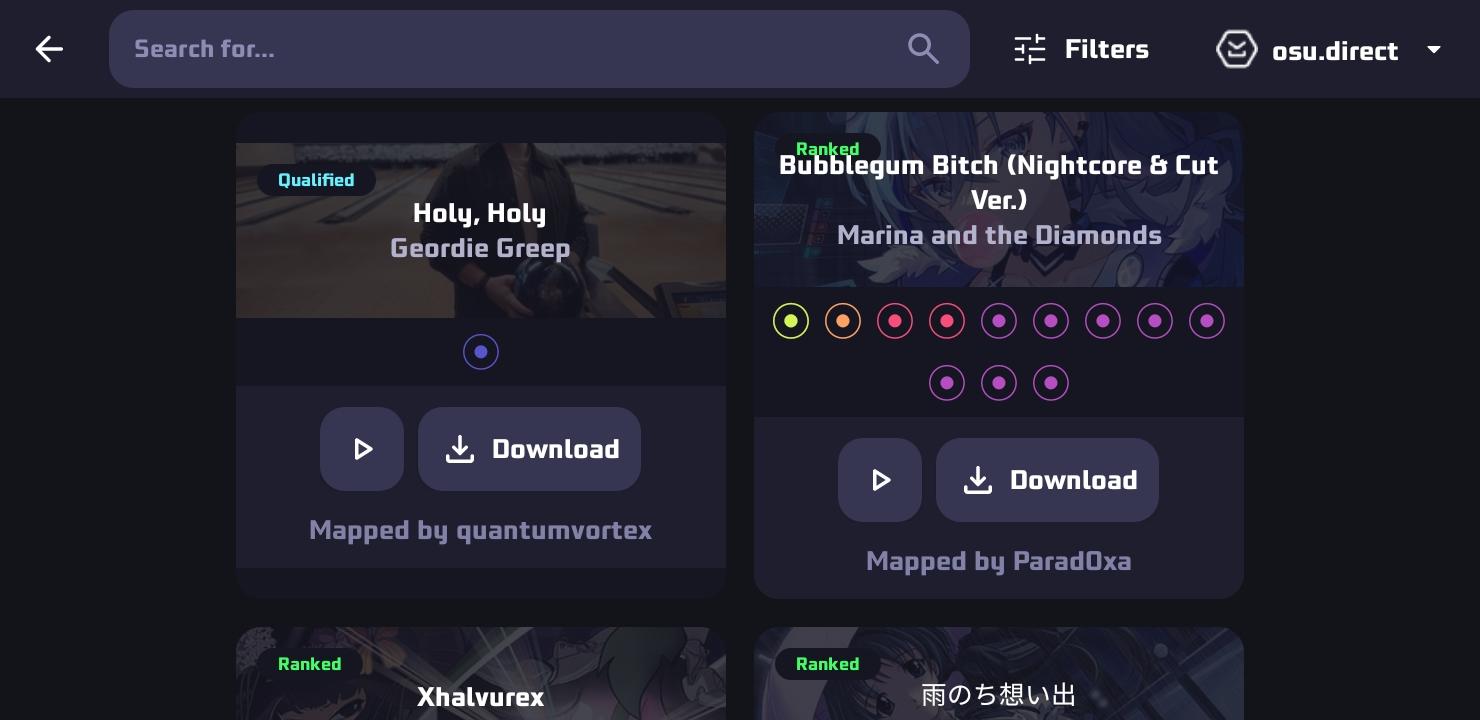Screen dimensions: 1480x720
Task: Open the Xhalvurex beatmap card
Action: pyautogui.click(x=481, y=674)
